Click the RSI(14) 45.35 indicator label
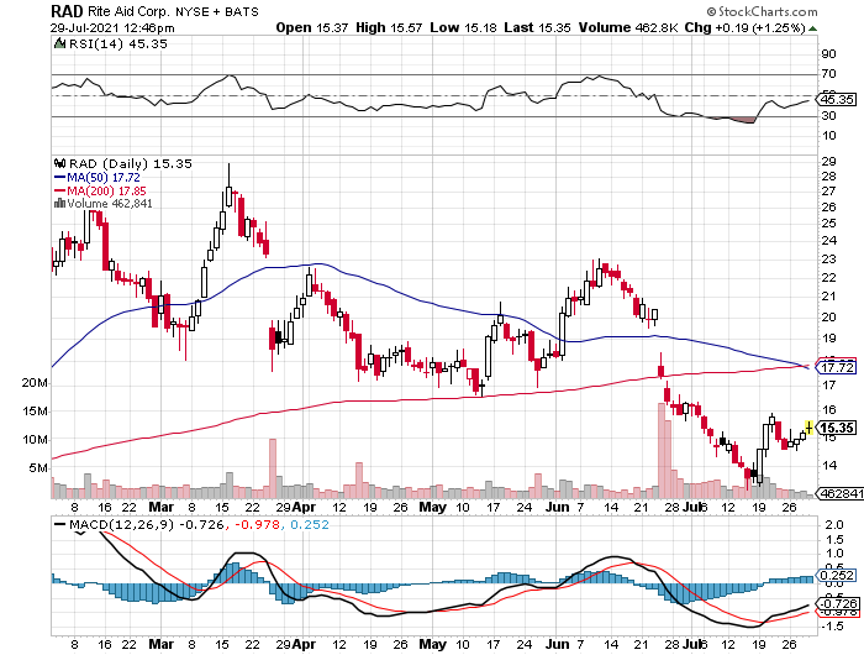Image resolution: width=864 pixels, height=656 pixels. [118, 44]
